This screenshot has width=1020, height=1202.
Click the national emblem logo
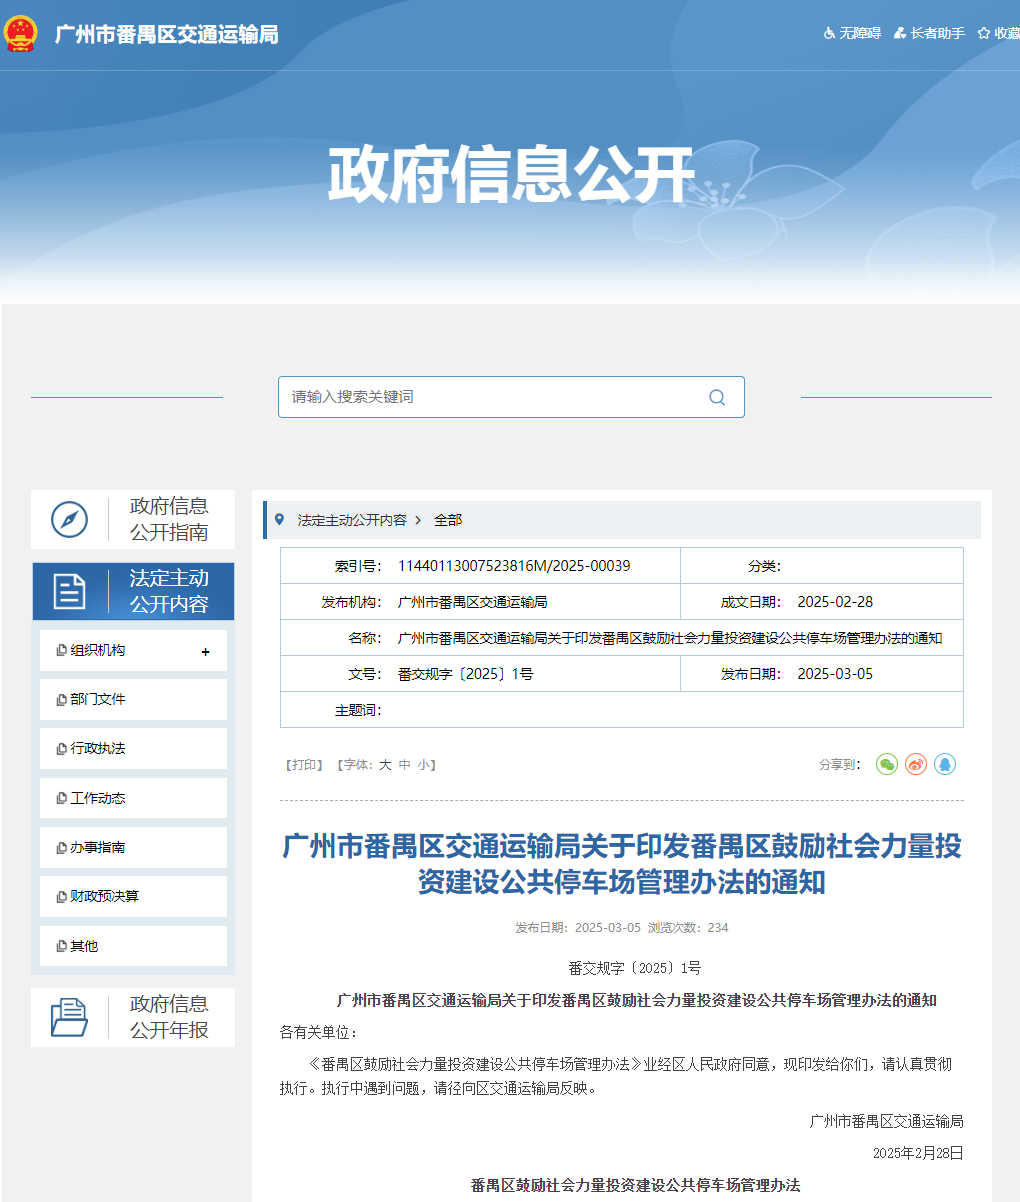coord(21,34)
